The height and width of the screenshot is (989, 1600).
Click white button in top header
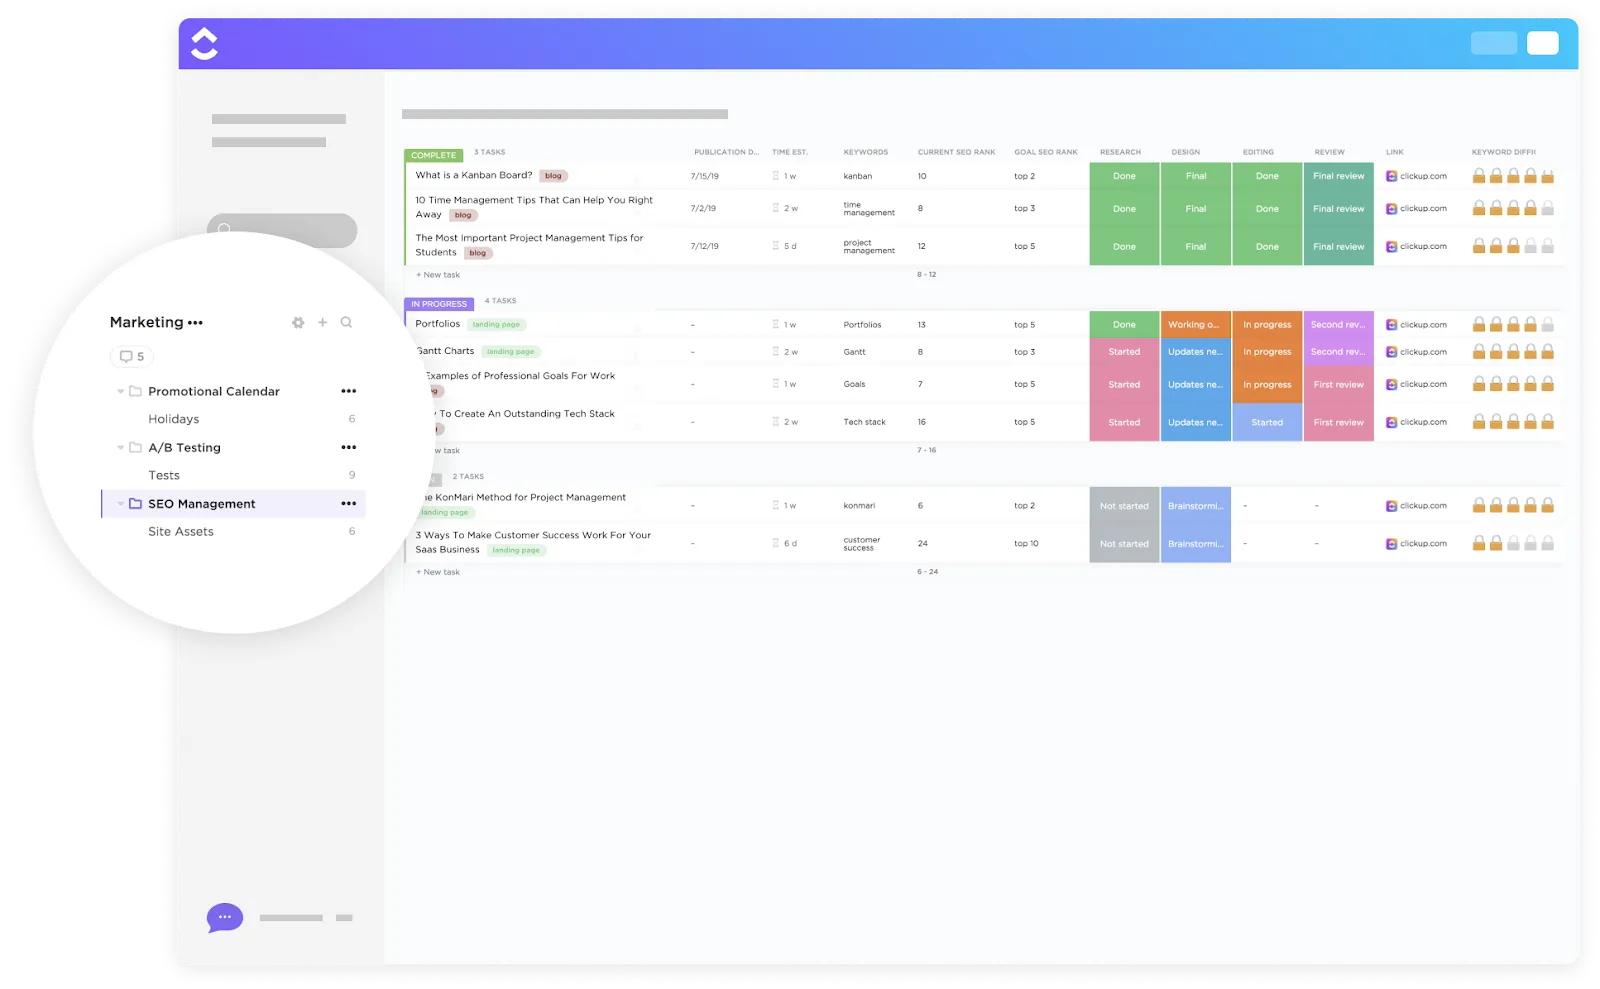(1542, 43)
